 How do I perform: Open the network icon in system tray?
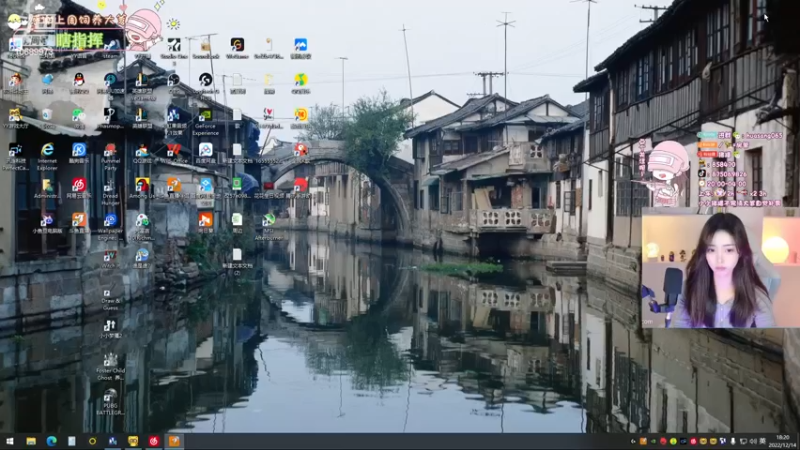pos(743,441)
